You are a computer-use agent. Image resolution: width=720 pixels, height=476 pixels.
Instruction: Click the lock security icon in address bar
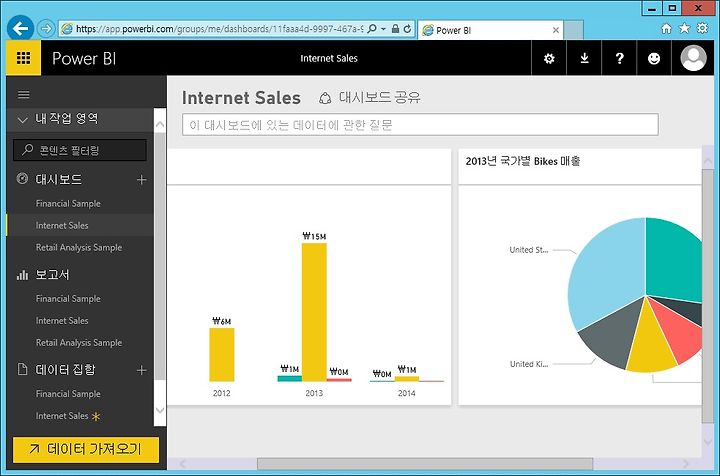[x=395, y=29]
